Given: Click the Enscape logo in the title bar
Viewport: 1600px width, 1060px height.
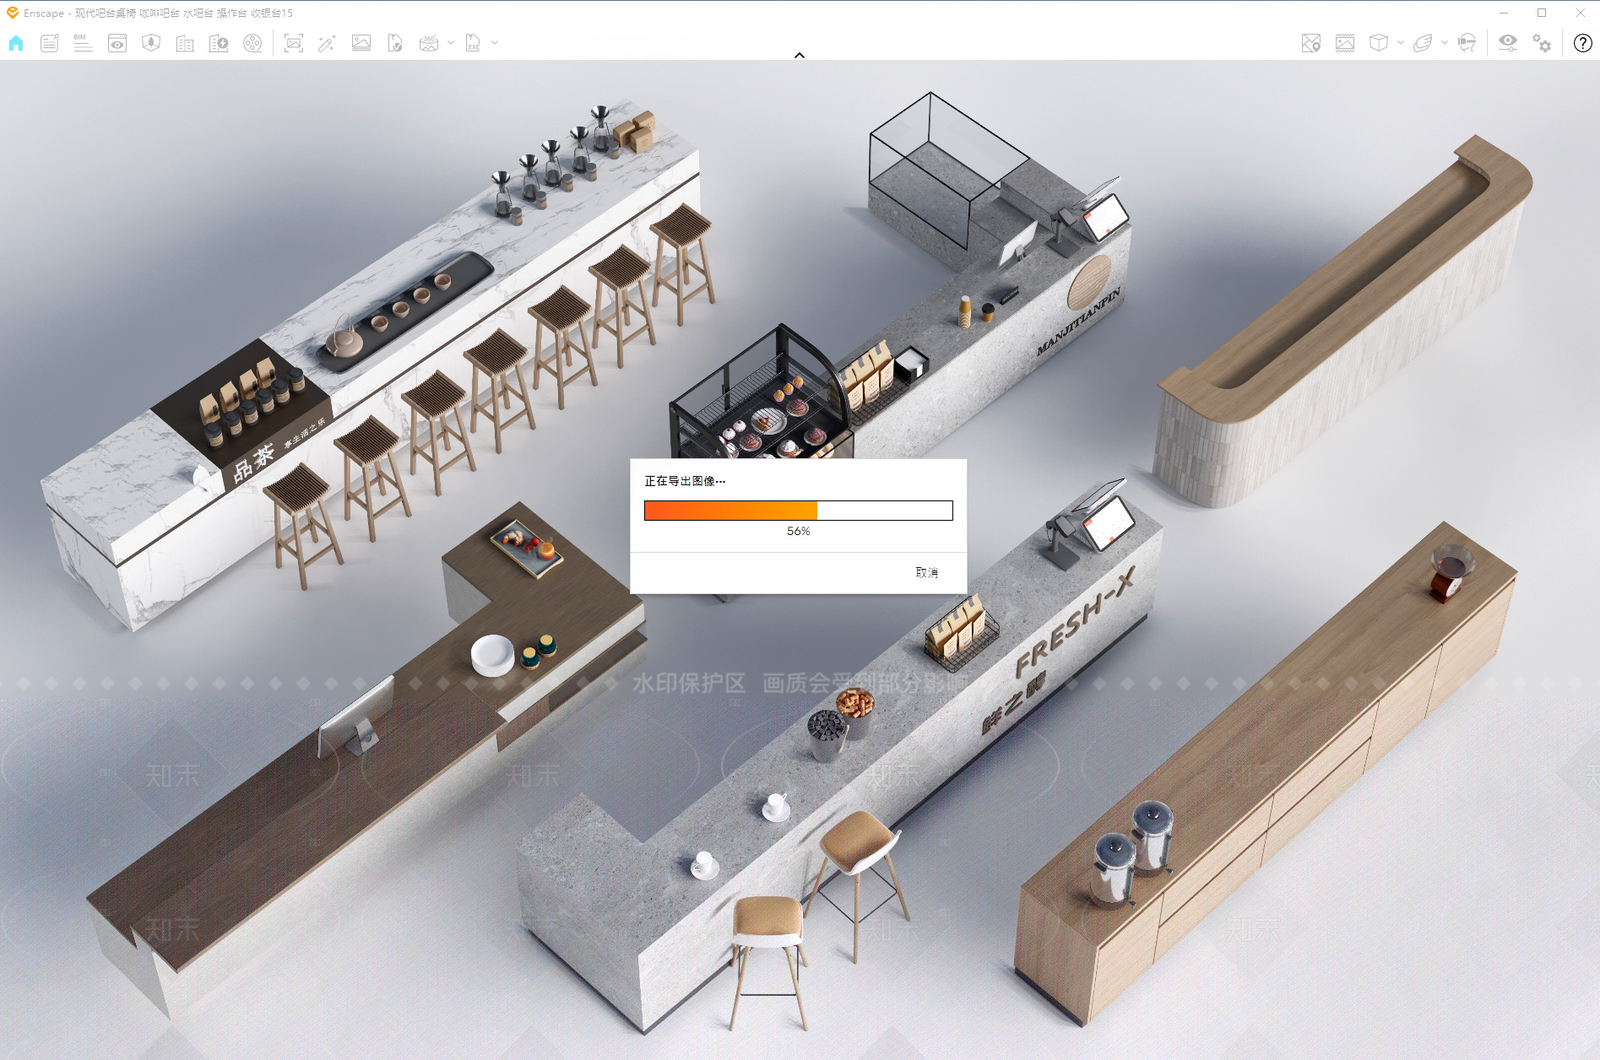Looking at the screenshot, I should 12,13.
